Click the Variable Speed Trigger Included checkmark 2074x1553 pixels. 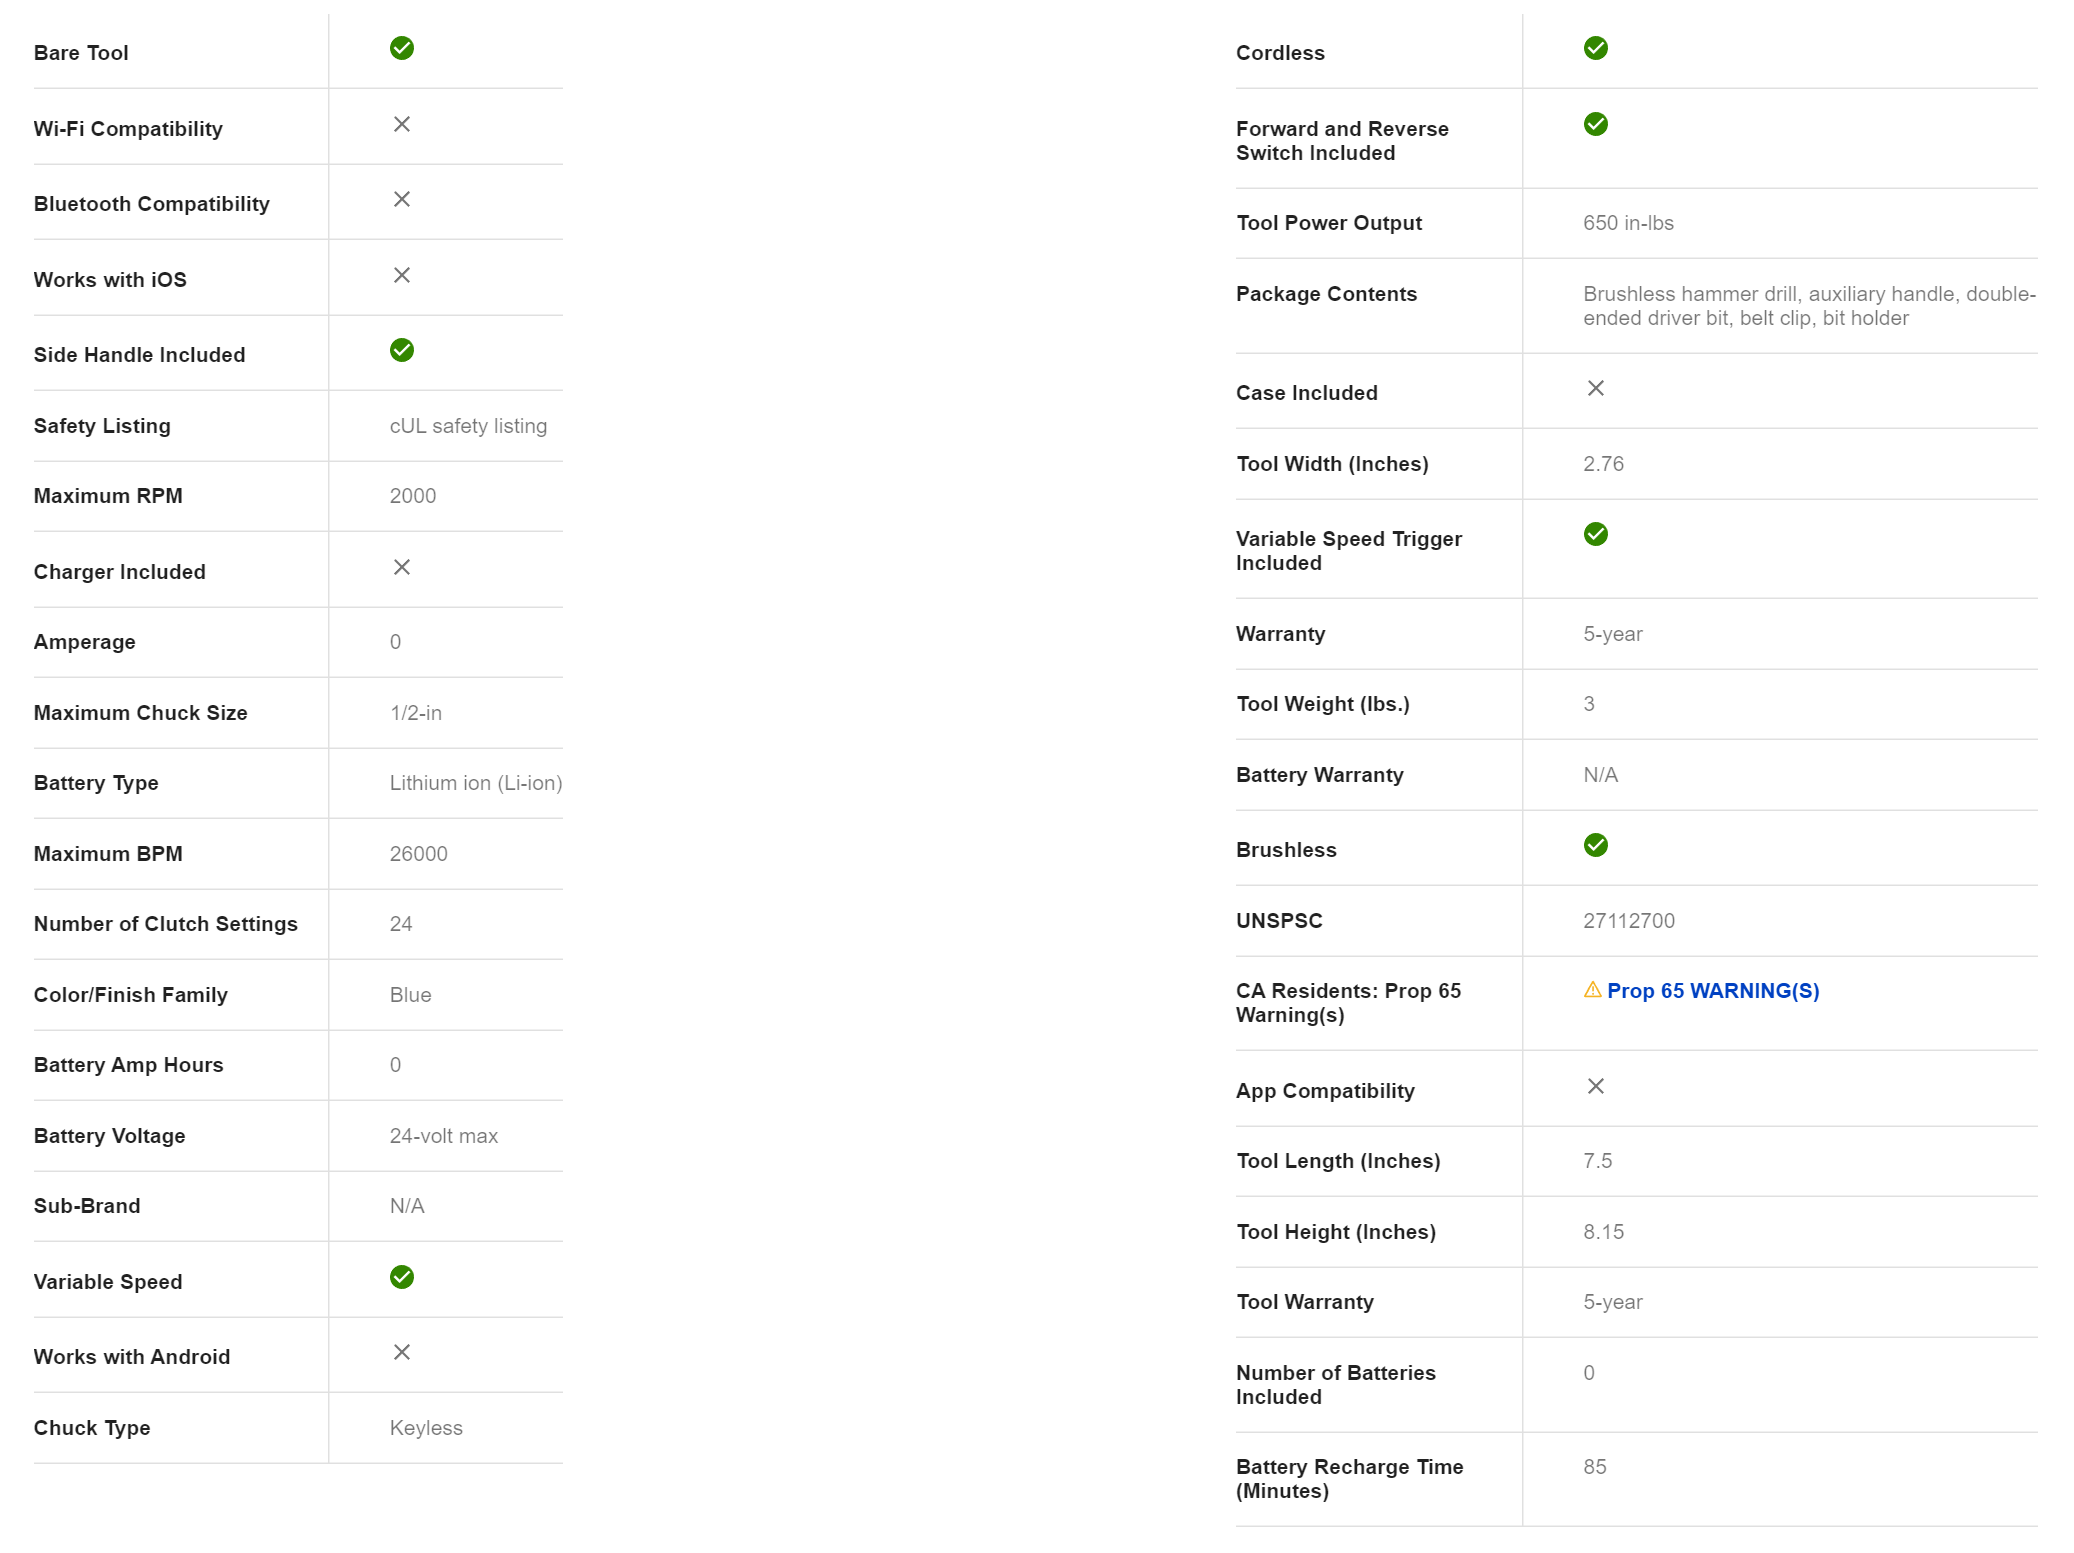coord(1596,534)
